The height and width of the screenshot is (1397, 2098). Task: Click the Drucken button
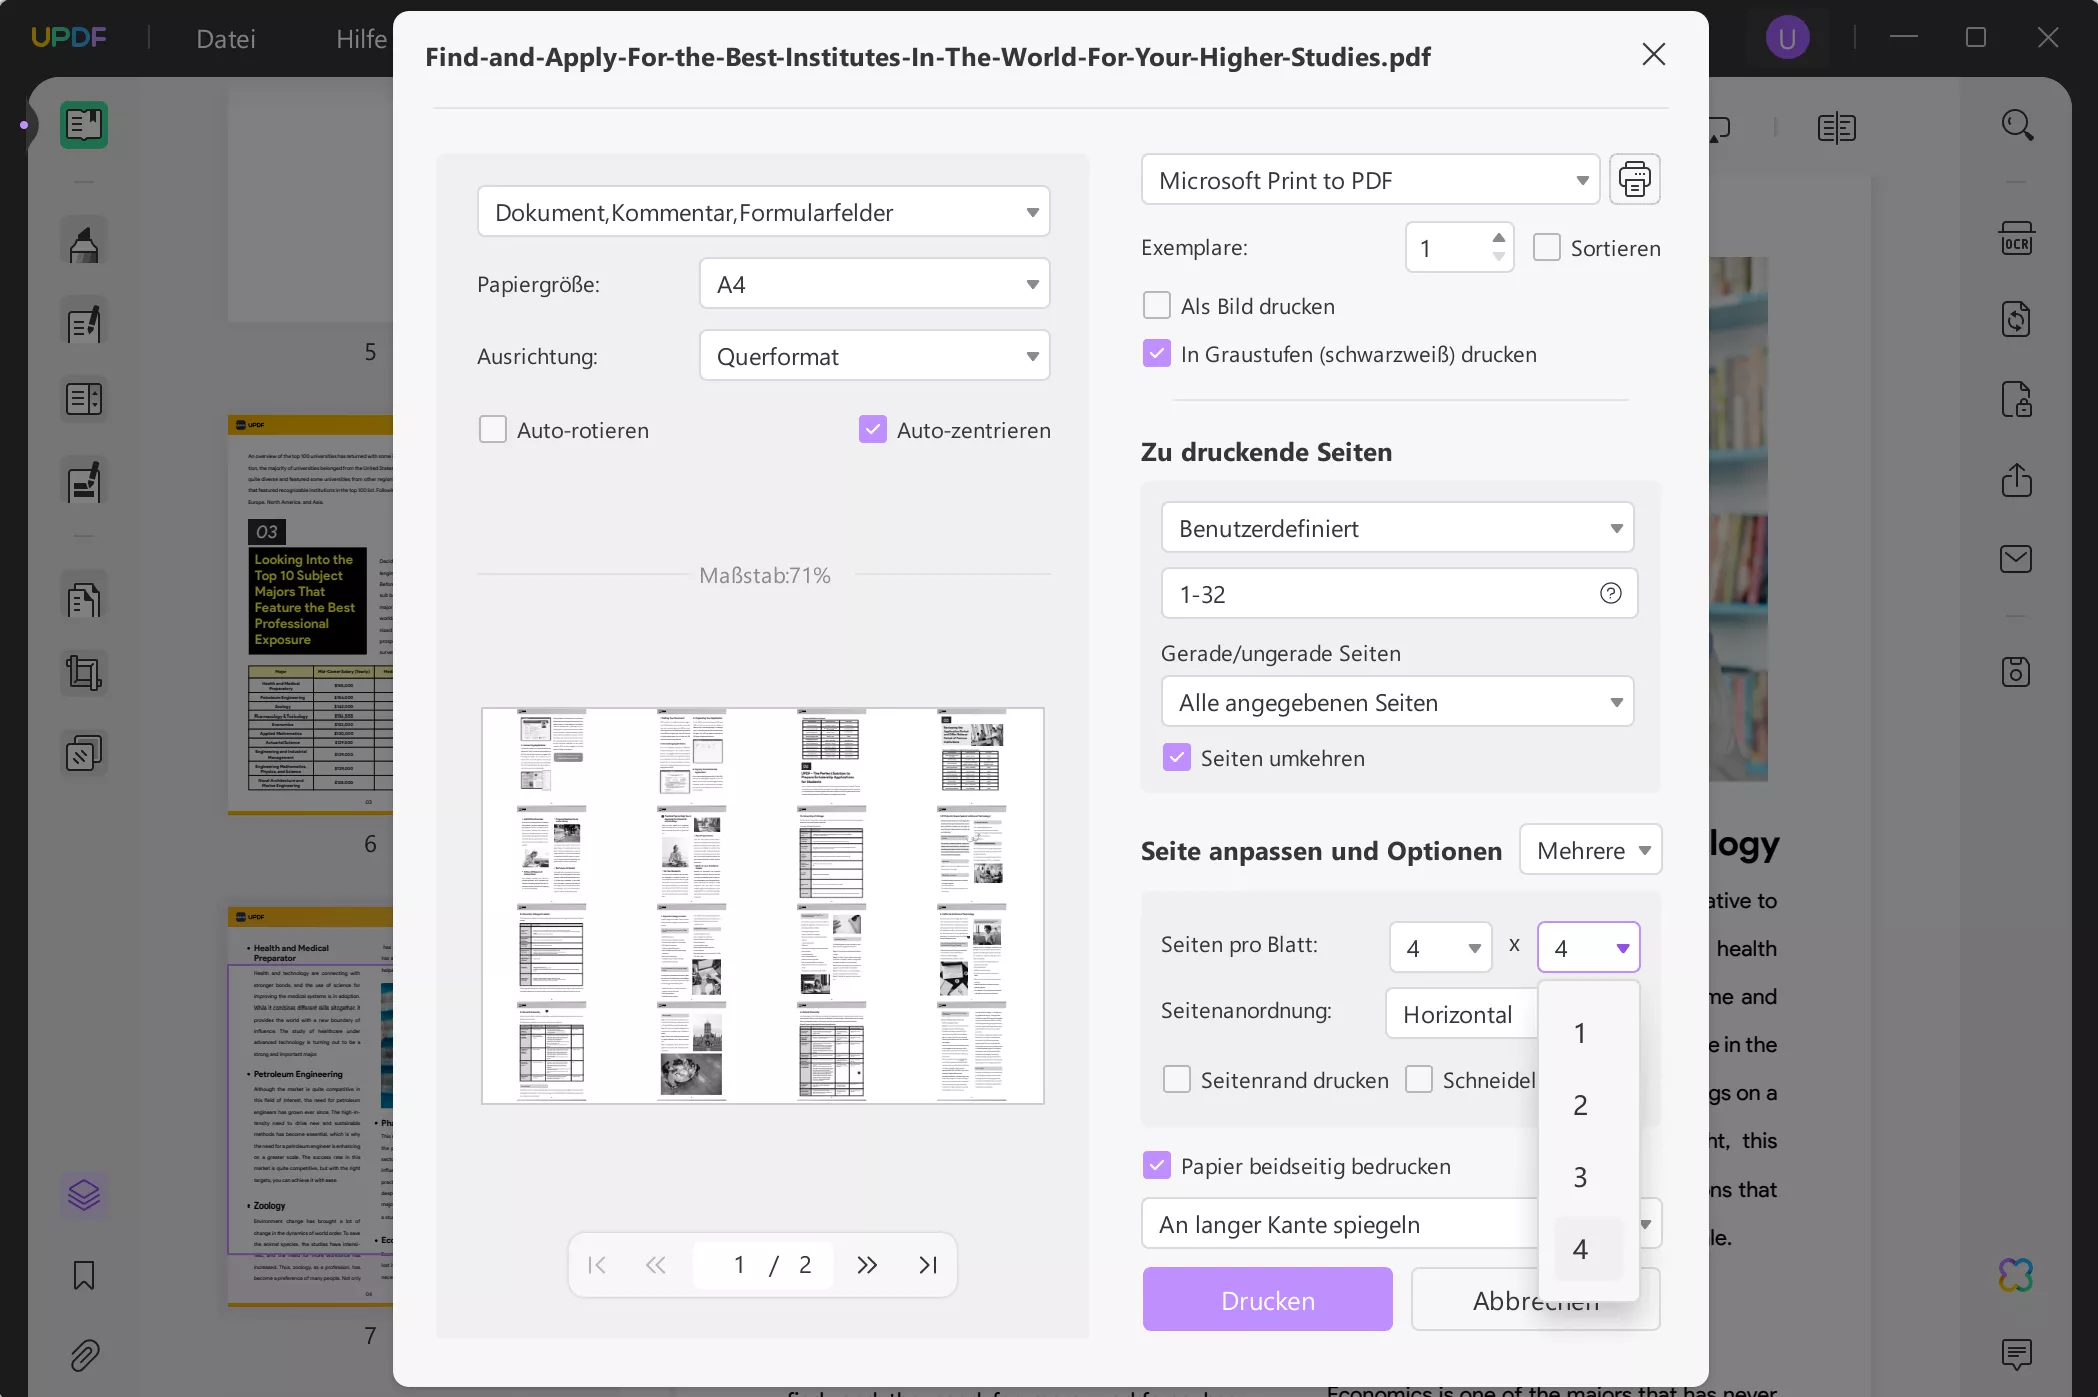[x=1267, y=1300]
